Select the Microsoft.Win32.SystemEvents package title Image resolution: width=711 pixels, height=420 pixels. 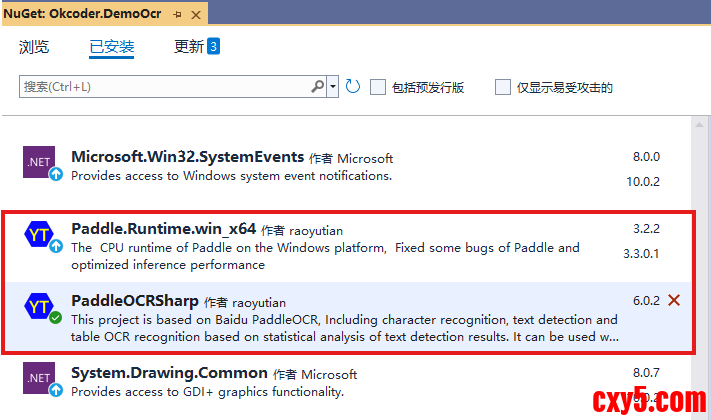tap(187, 157)
